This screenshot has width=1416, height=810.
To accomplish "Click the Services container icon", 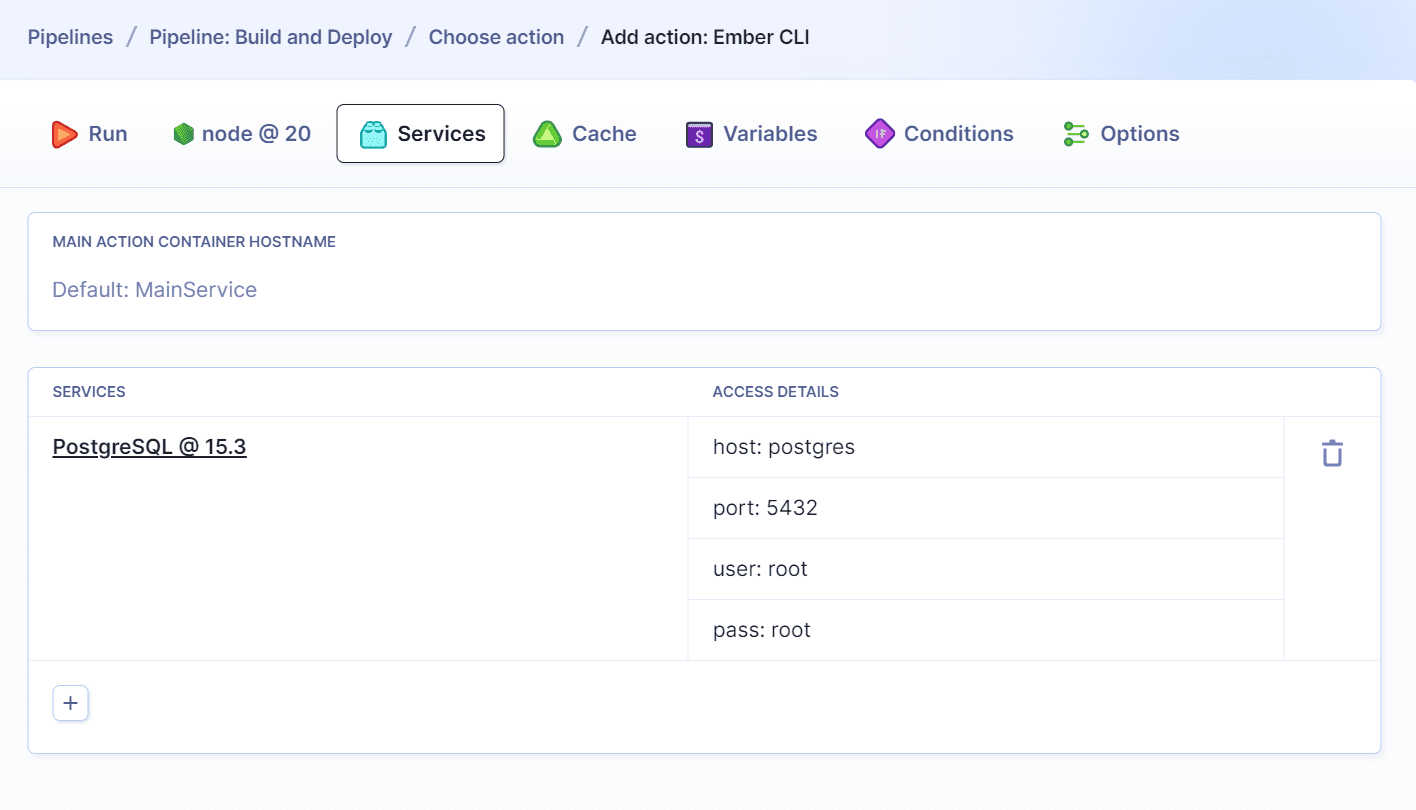I will coord(374,133).
